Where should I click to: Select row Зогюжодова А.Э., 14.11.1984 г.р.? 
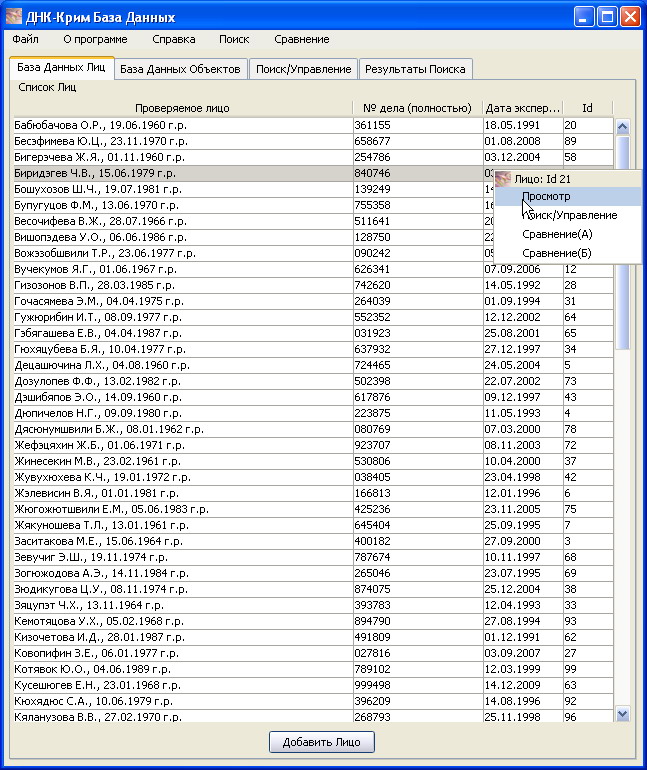[313, 573]
